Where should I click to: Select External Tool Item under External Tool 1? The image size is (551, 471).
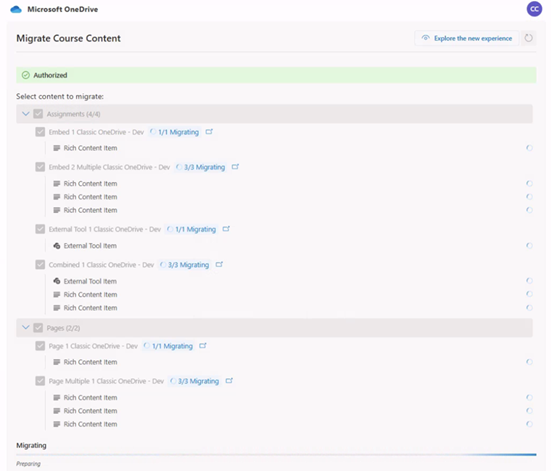[90, 246]
